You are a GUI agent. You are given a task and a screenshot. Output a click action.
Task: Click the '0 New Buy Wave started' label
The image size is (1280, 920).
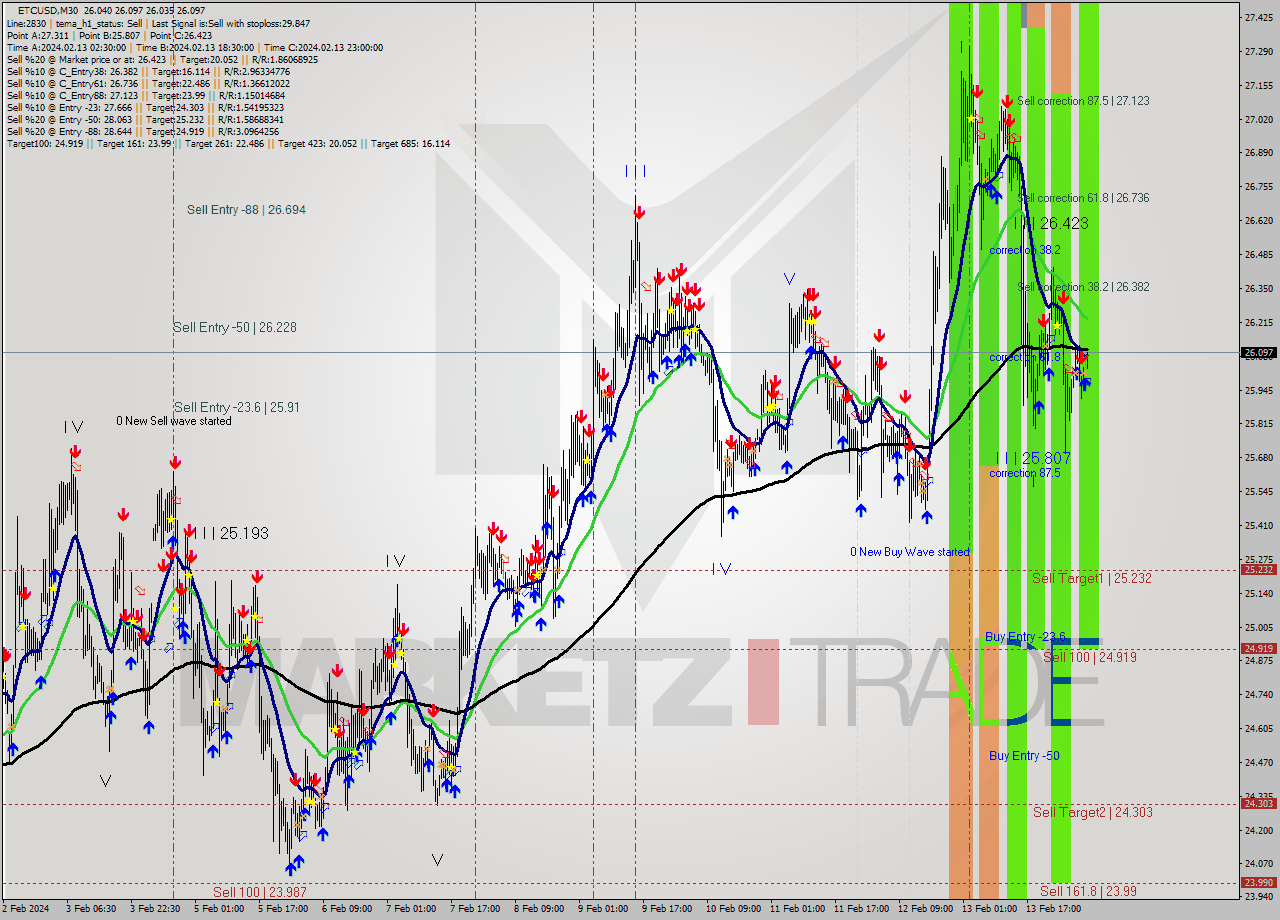click(909, 552)
